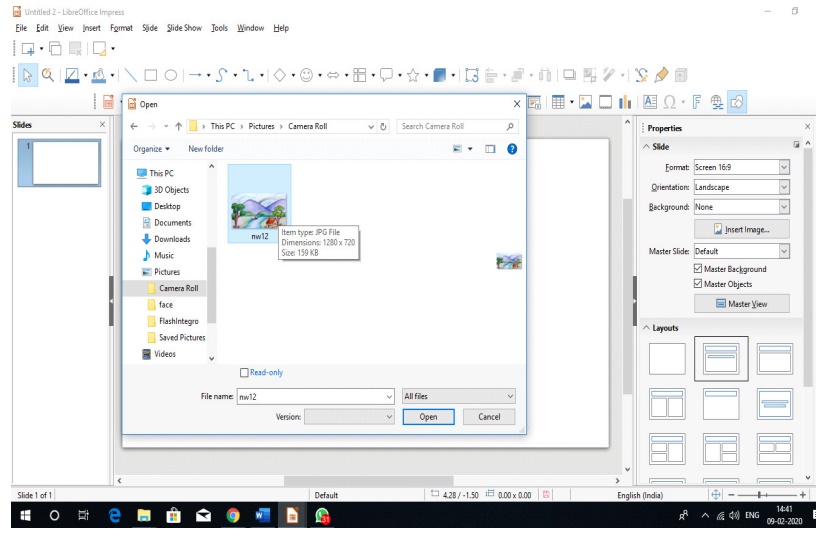Viewport: 829px width, 537px height.
Task: Click the refresh icon beside address bar
Action: [x=384, y=127]
